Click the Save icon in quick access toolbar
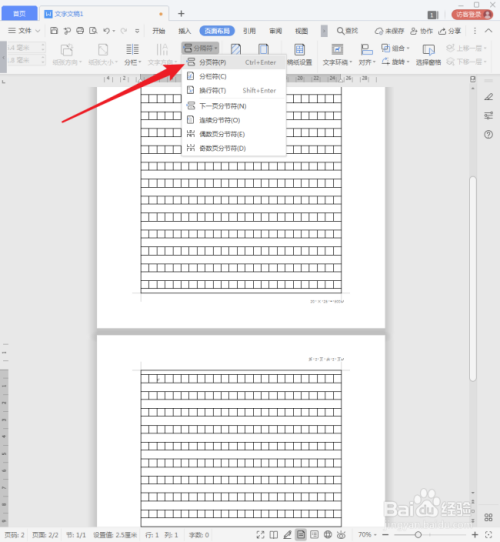 54,31
